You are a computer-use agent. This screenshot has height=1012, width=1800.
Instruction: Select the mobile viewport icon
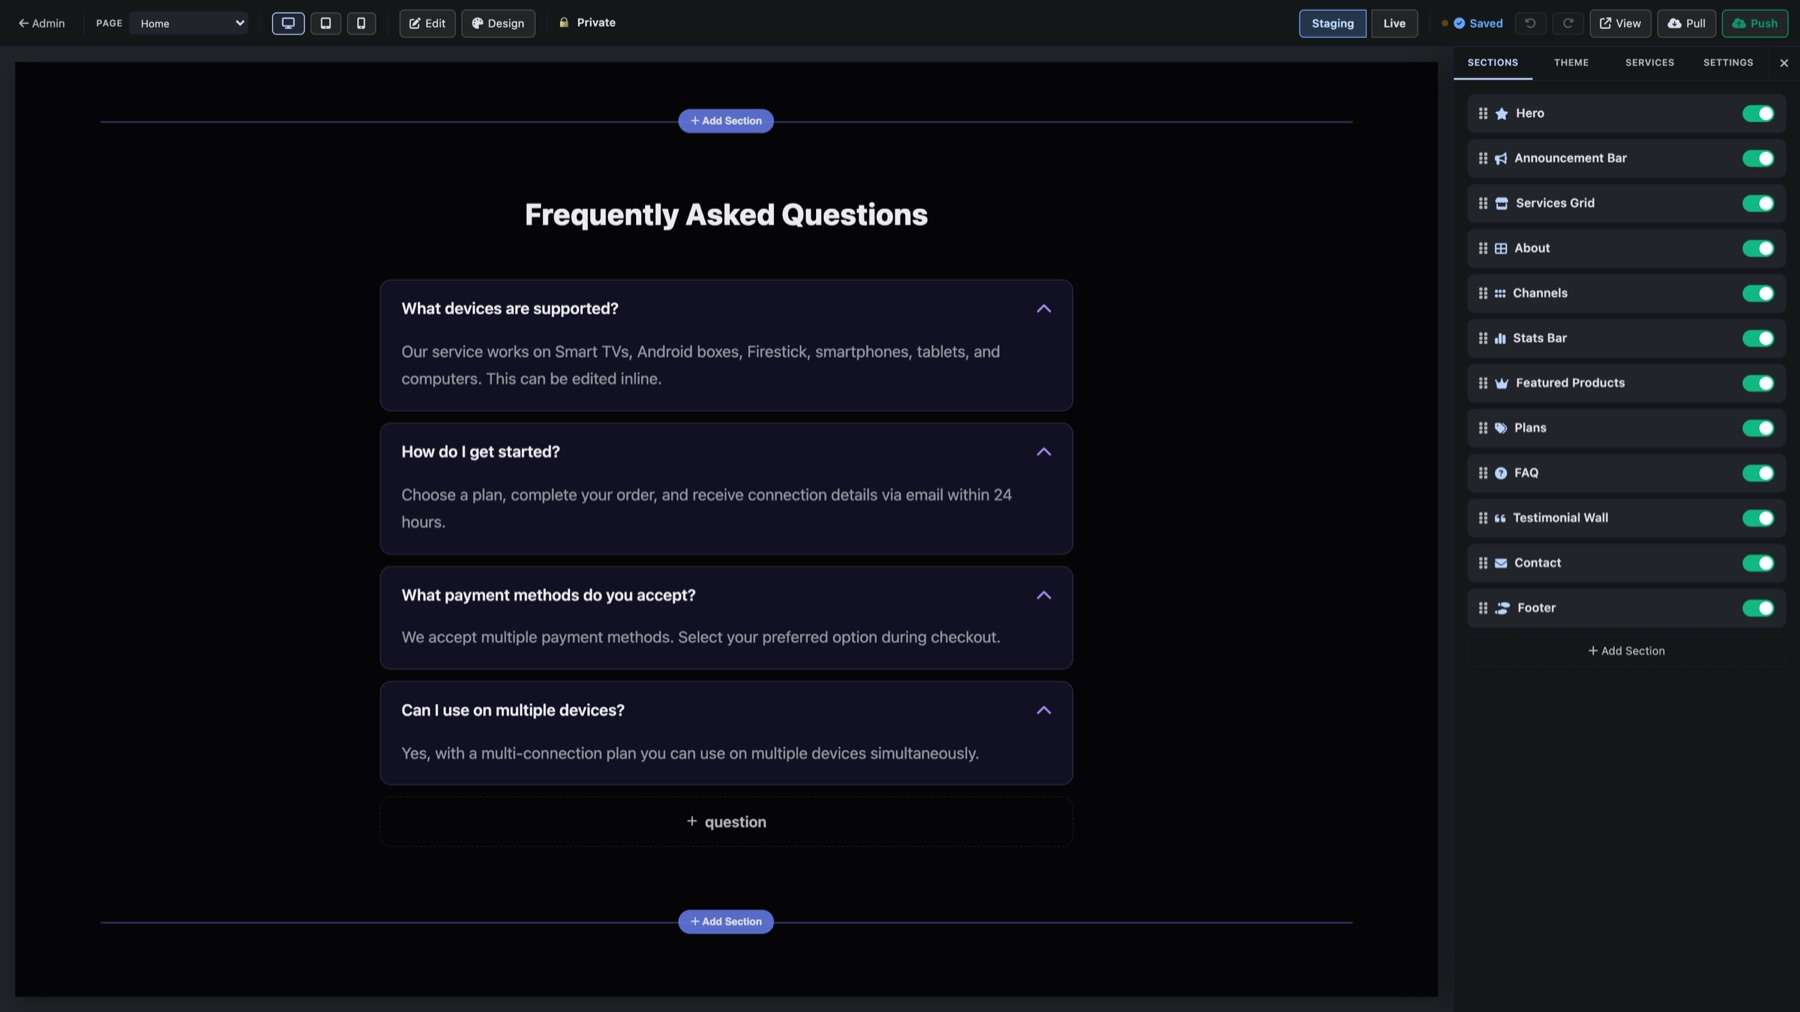[x=361, y=23]
